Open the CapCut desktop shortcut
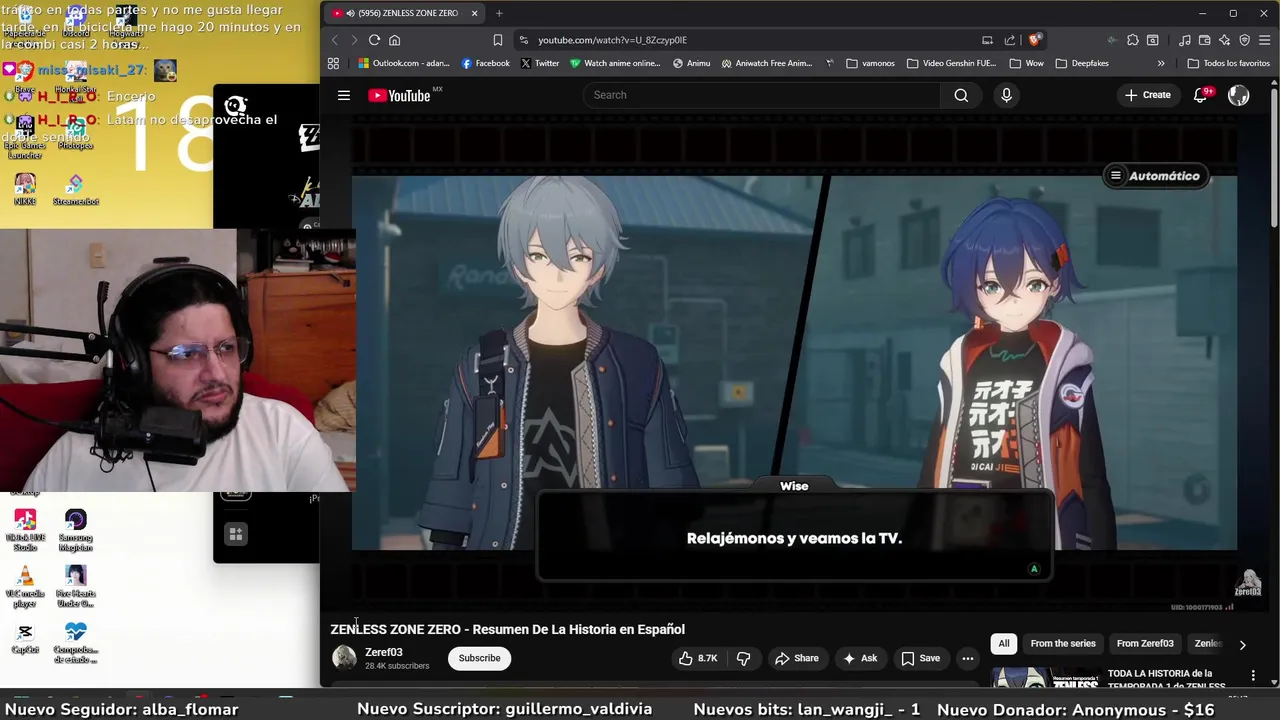The width and height of the screenshot is (1280, 720). click(x=25, y=638)
